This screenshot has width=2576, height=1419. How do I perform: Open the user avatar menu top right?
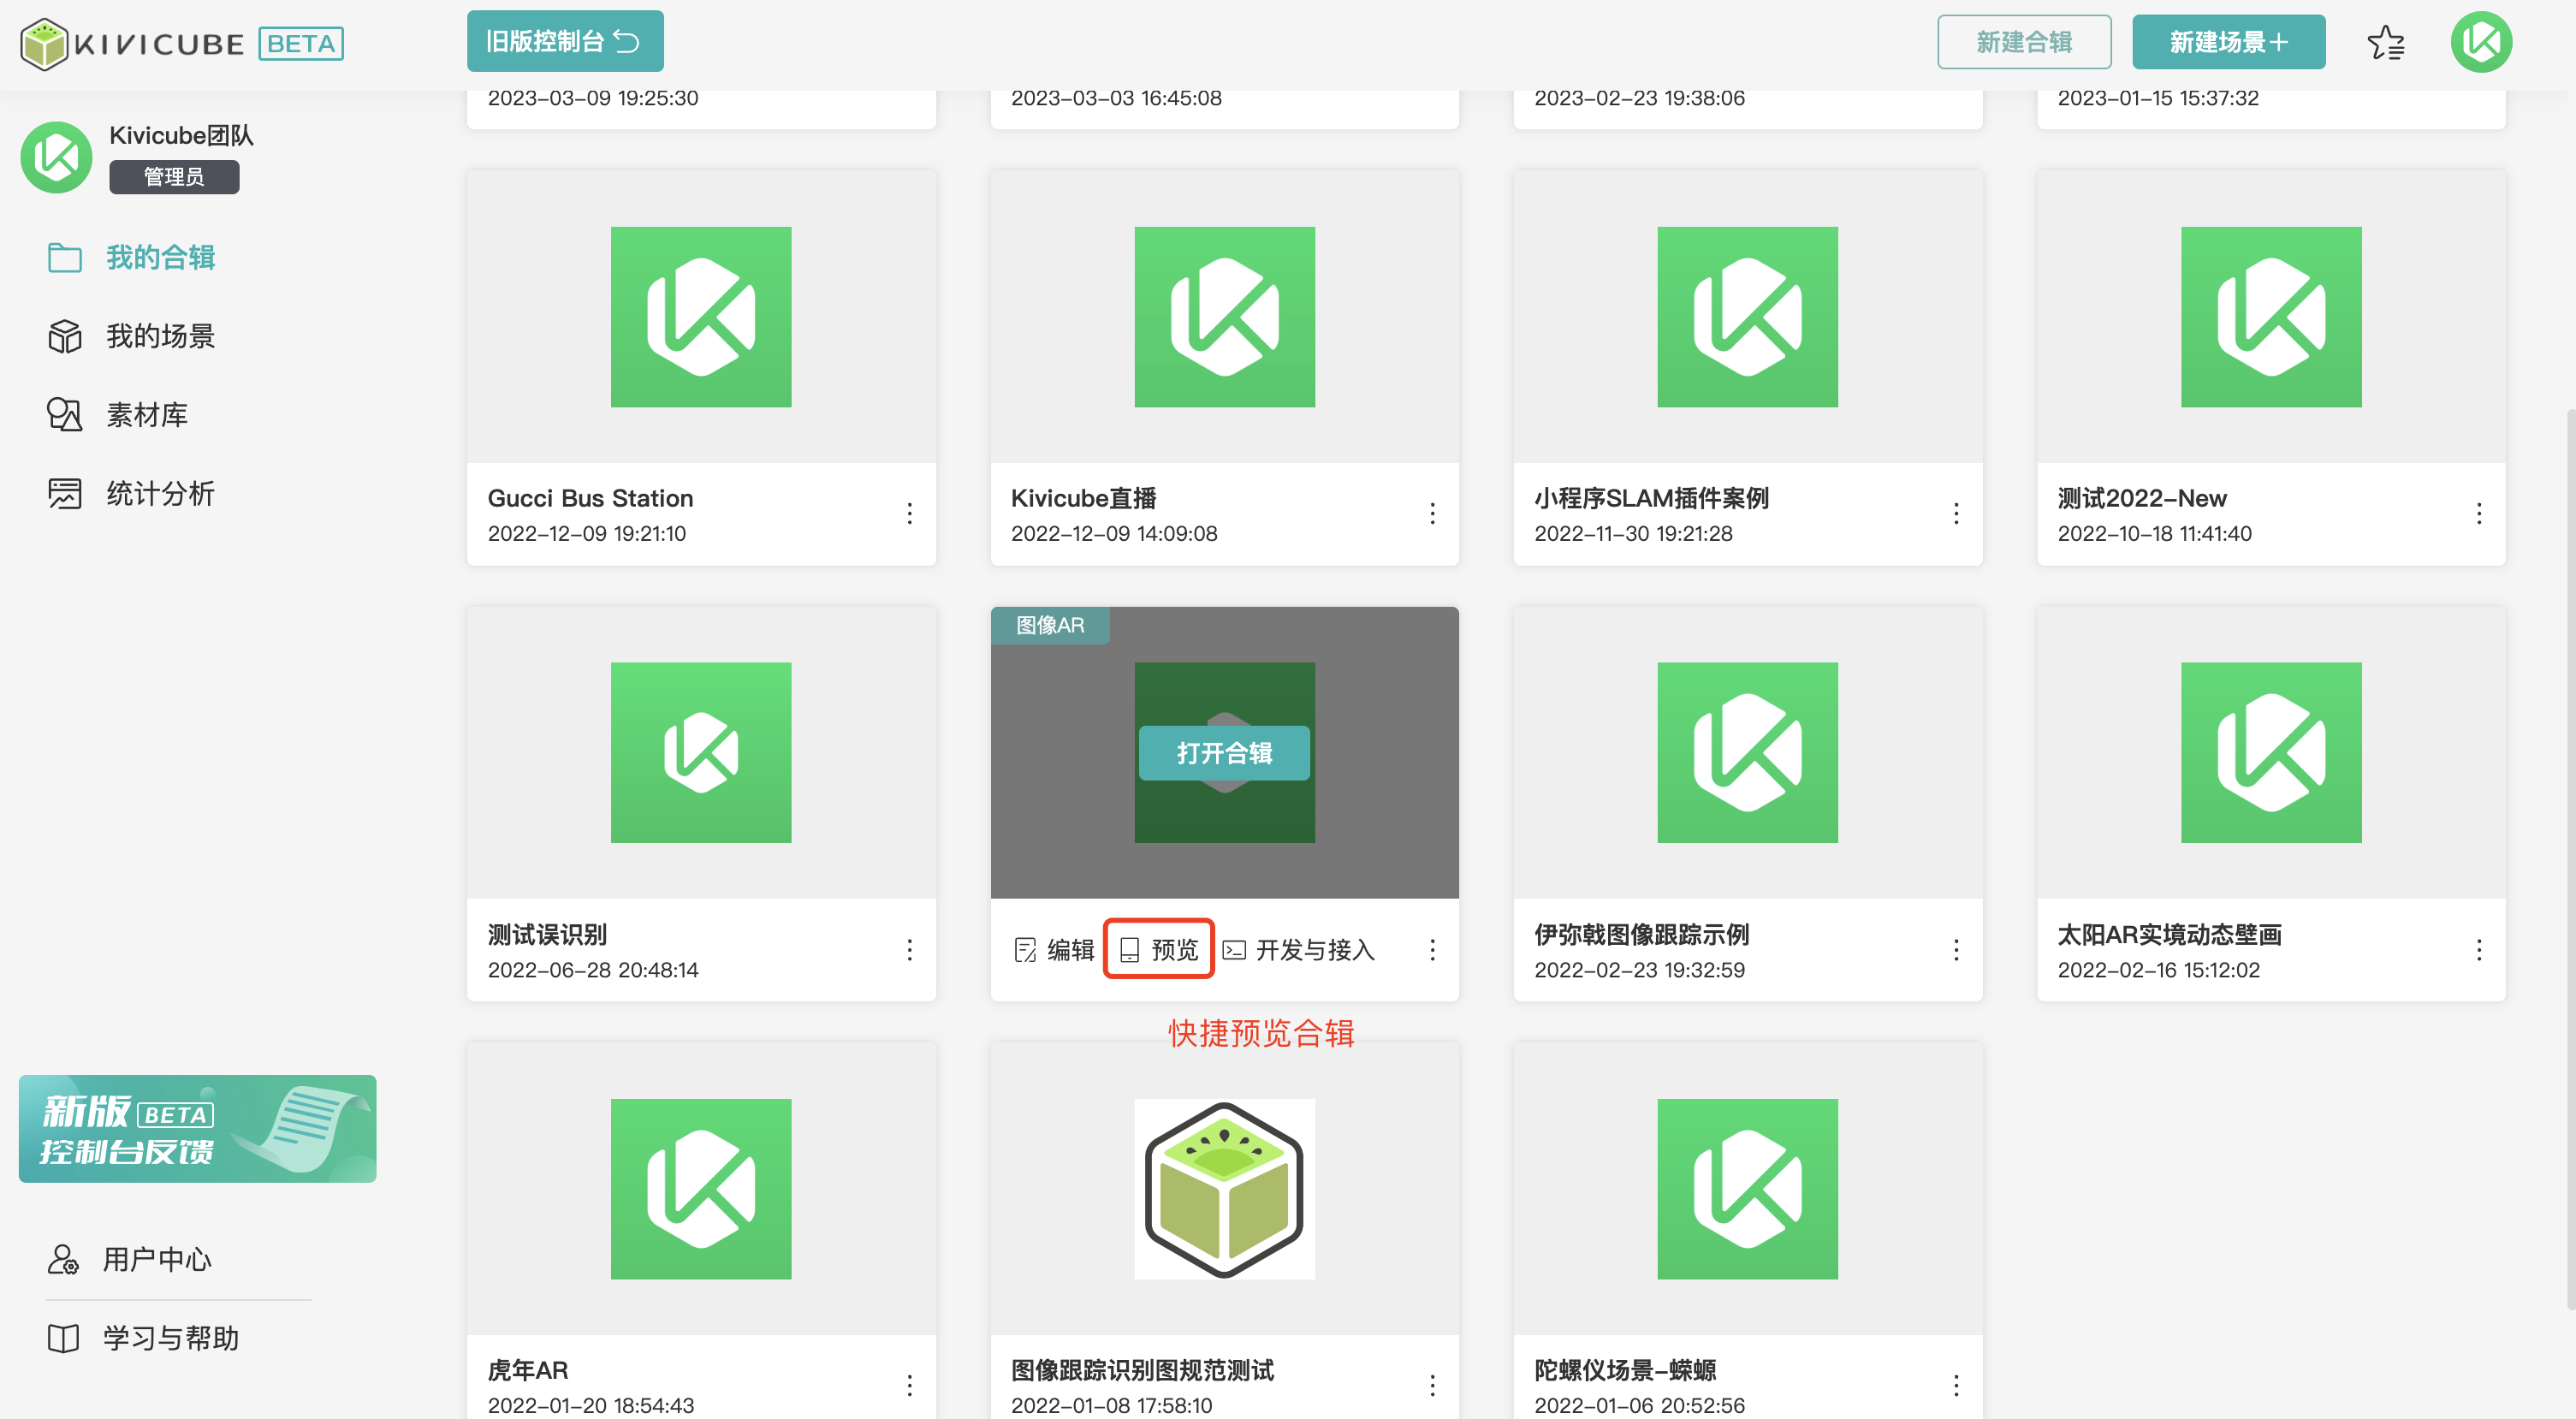[x=2480, y=42]
